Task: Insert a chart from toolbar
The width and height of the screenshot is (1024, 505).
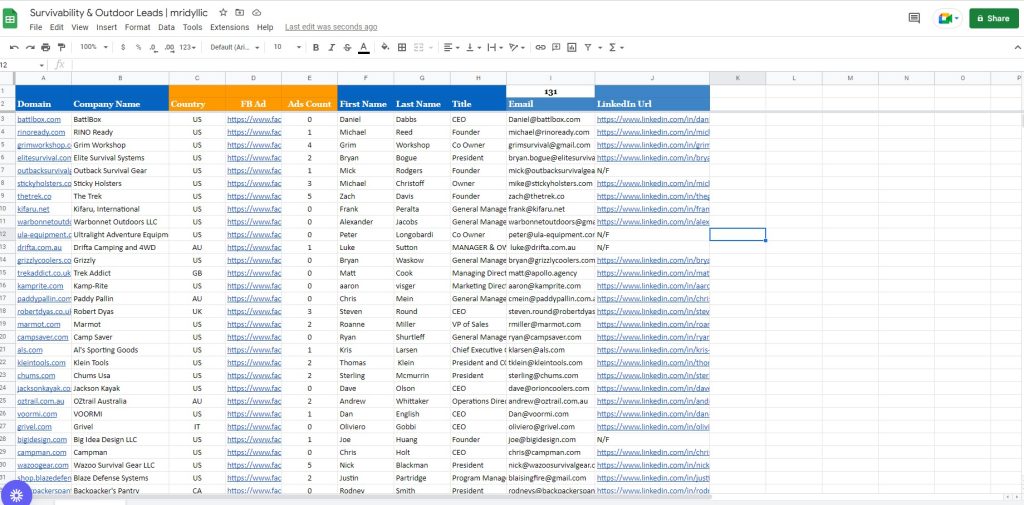Action: (x=572, y=47)
